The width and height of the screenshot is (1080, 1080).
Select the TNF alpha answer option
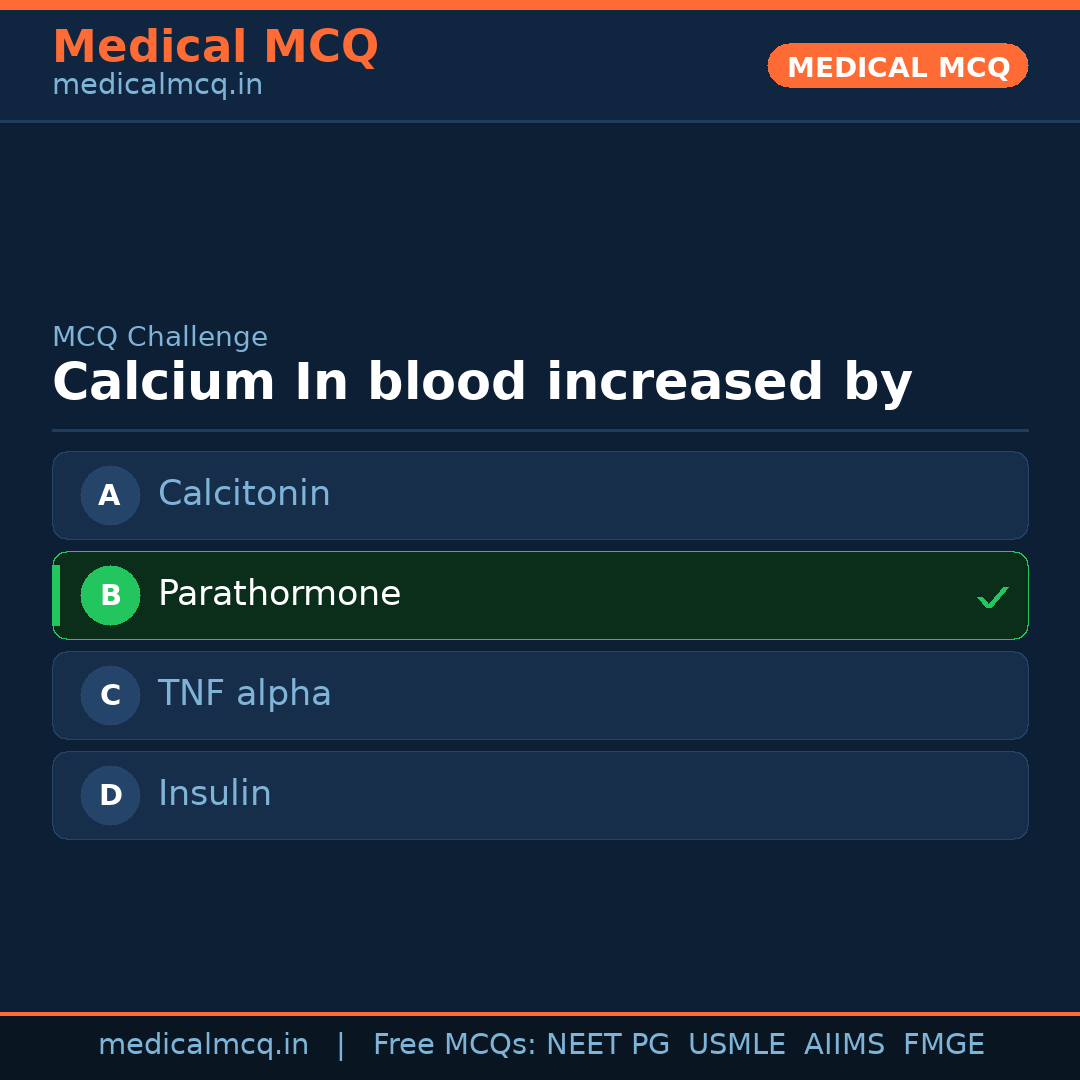pyautogui.click(x=540, y=695)
